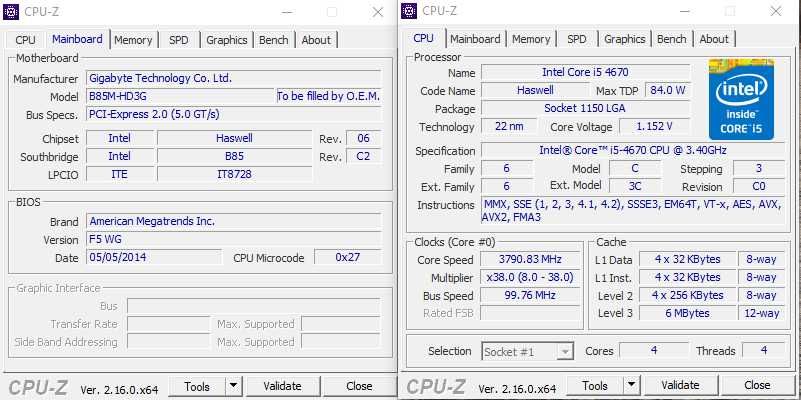Click Validate button in left window

pyautogui.click(x=282, y=386)
